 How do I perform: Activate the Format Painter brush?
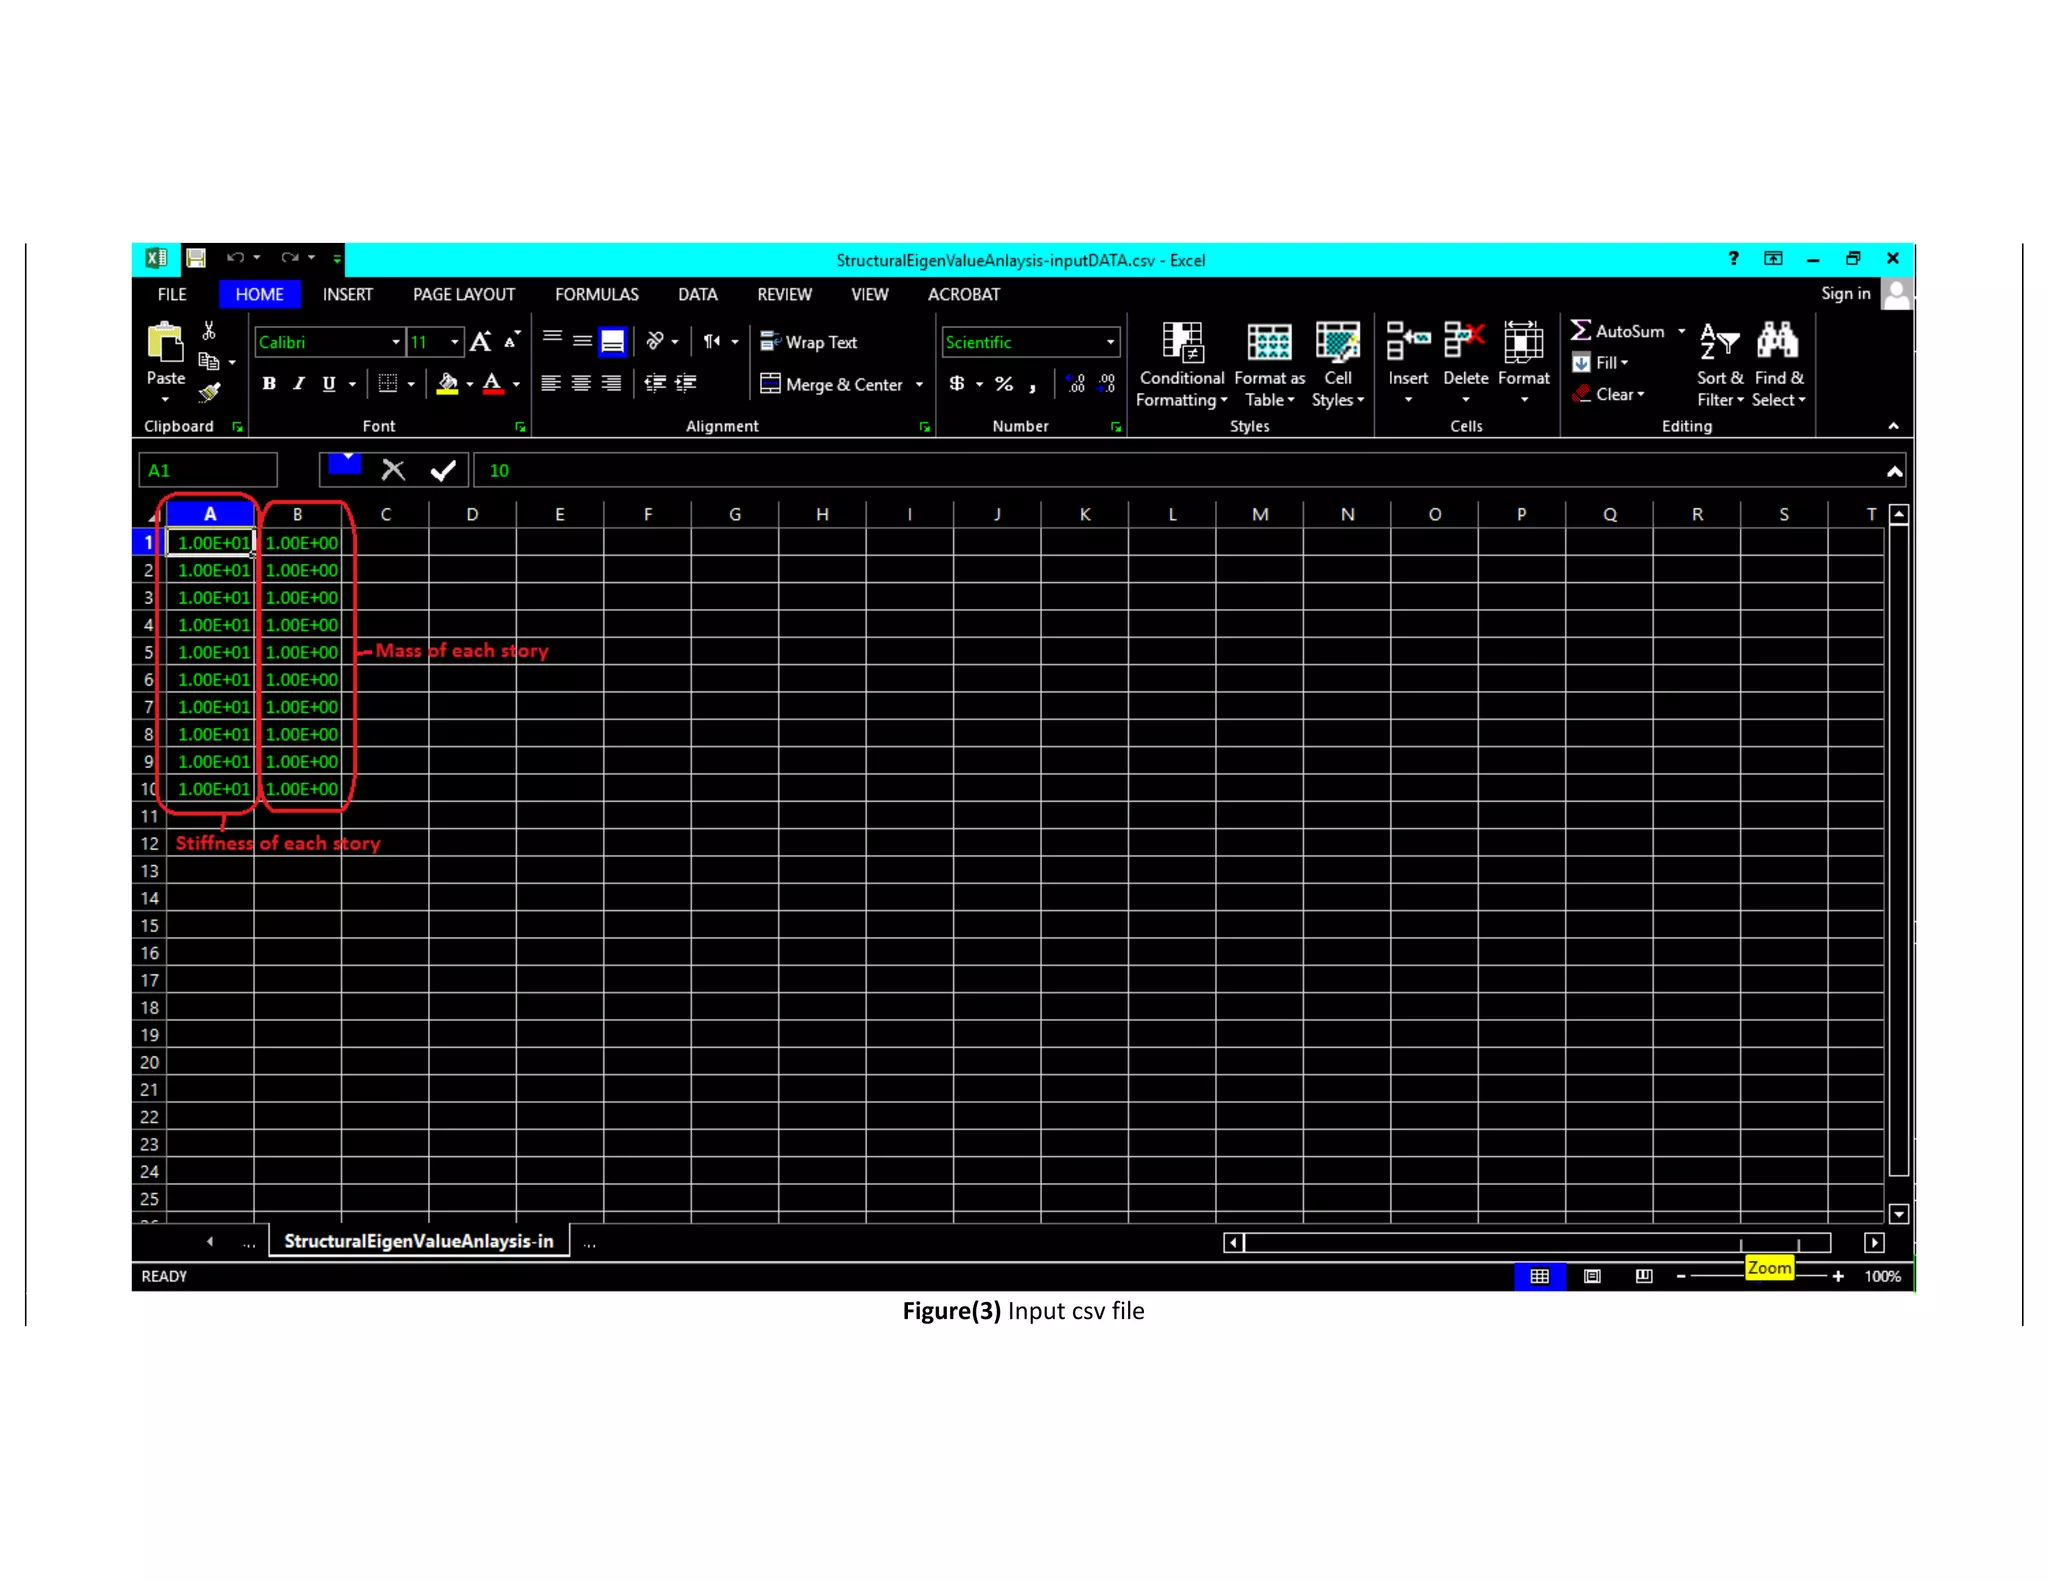(x=209, y=393)
